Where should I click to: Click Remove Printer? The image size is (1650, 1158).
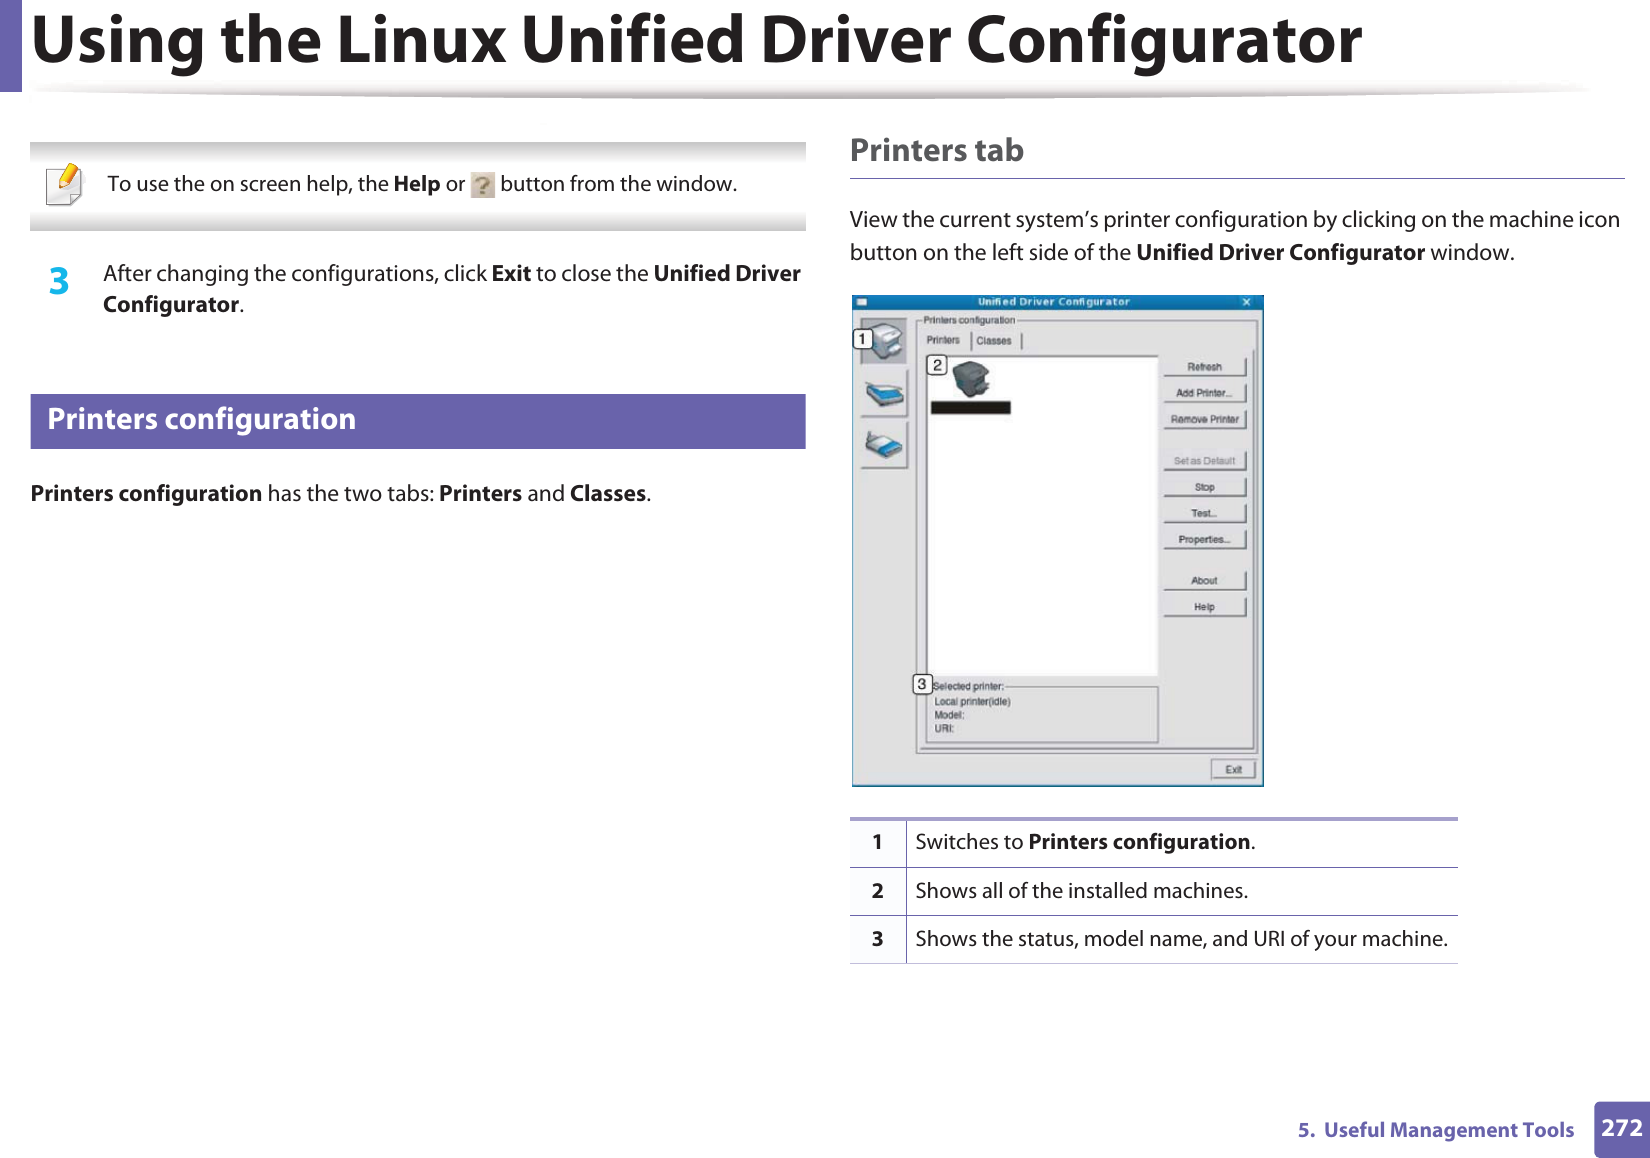[1205, 418]
